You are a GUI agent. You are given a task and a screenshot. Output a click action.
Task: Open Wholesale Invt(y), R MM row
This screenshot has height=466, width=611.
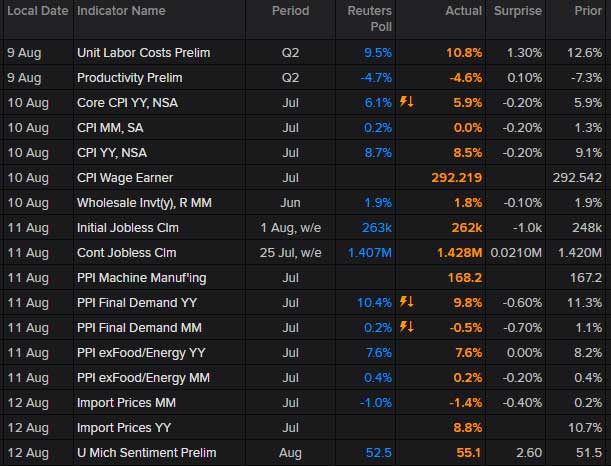[x=144, y=203]
